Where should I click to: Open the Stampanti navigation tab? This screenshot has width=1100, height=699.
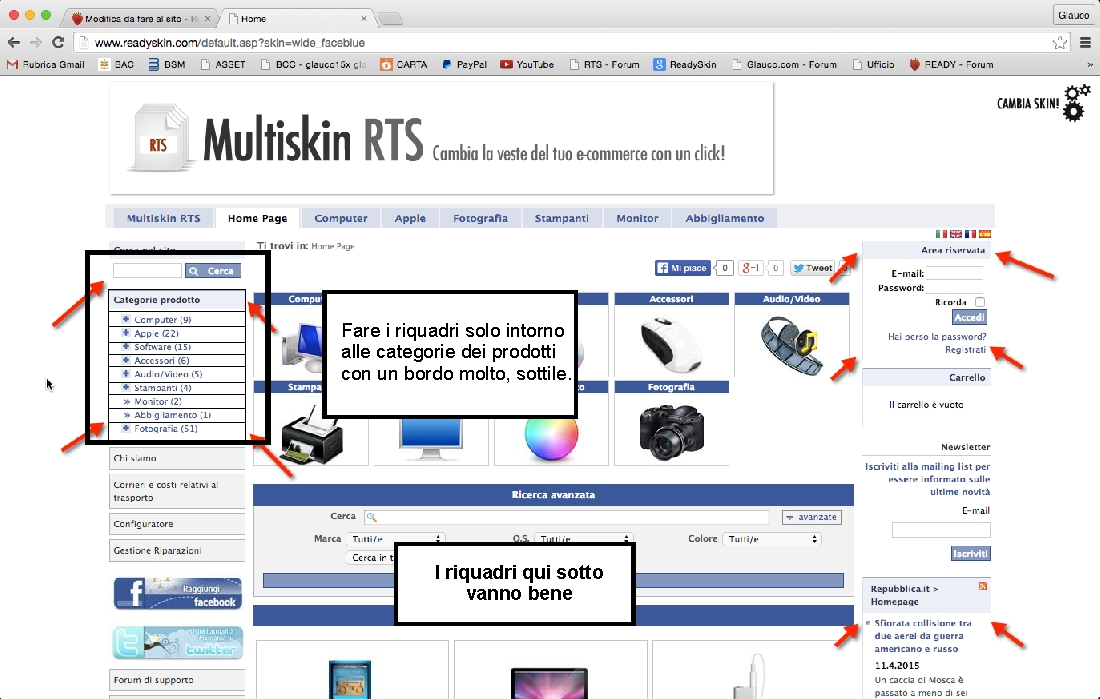click(561, 218)
